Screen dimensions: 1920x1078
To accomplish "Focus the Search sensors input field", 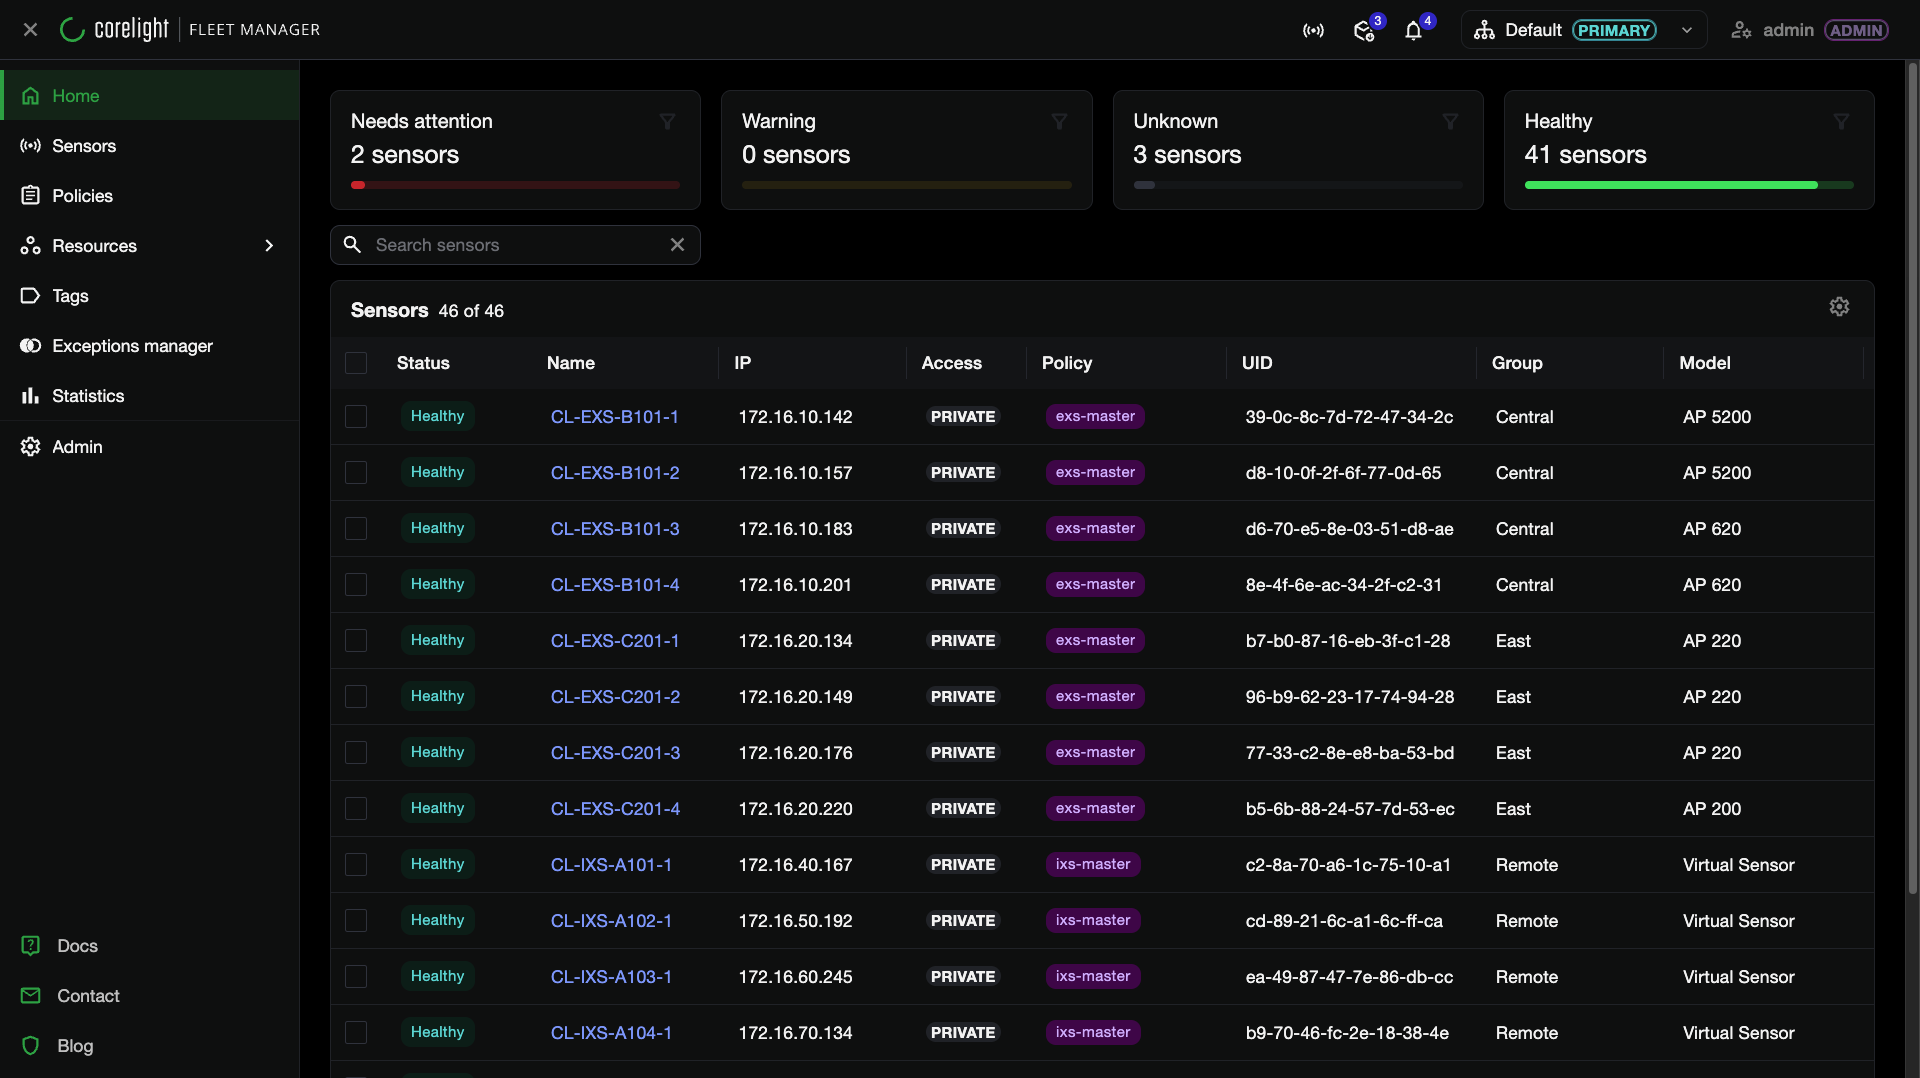I will 515,245.
